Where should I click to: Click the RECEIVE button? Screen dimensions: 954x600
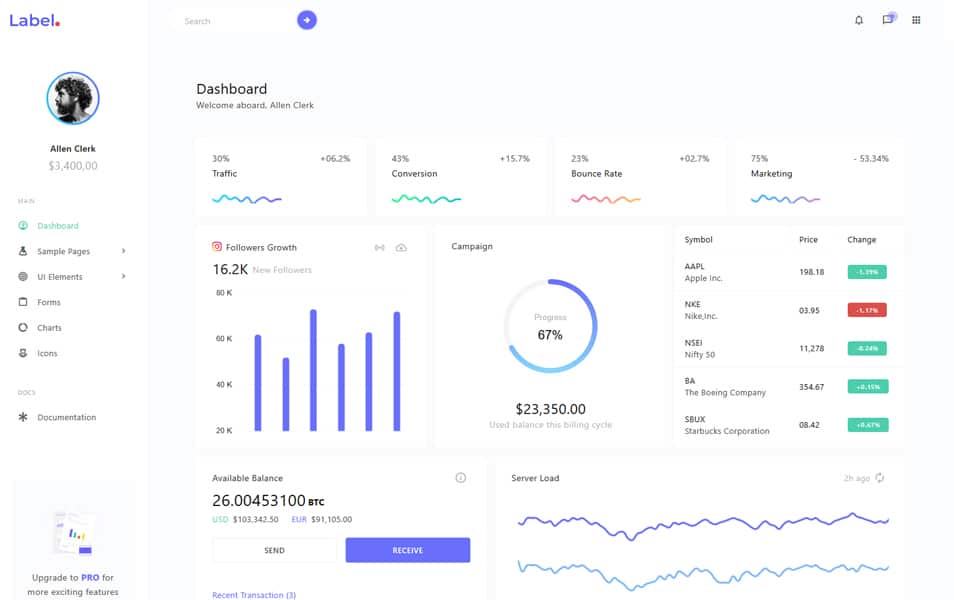click(x=407, y=550)
